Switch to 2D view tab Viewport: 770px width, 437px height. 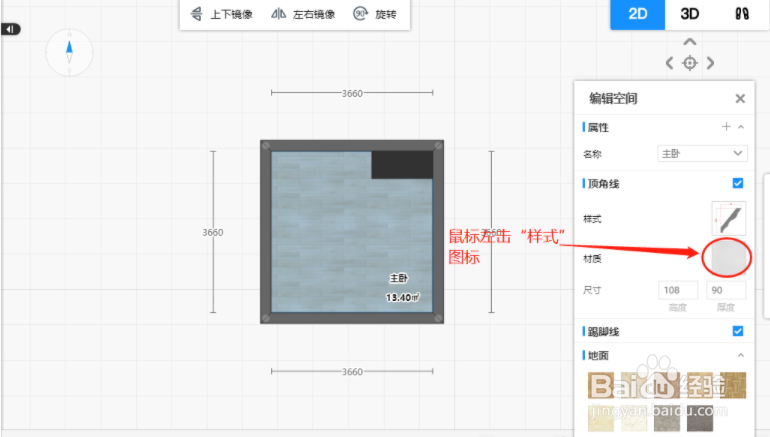point(637,14)
